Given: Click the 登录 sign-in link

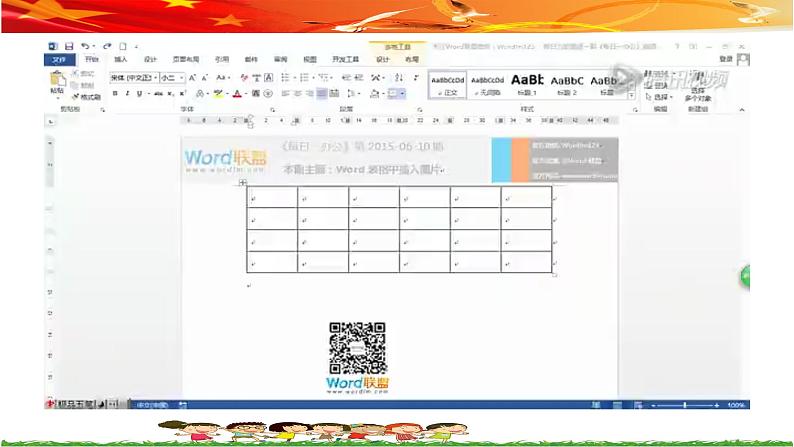Looking at the screenshot, I should (726, 59).
